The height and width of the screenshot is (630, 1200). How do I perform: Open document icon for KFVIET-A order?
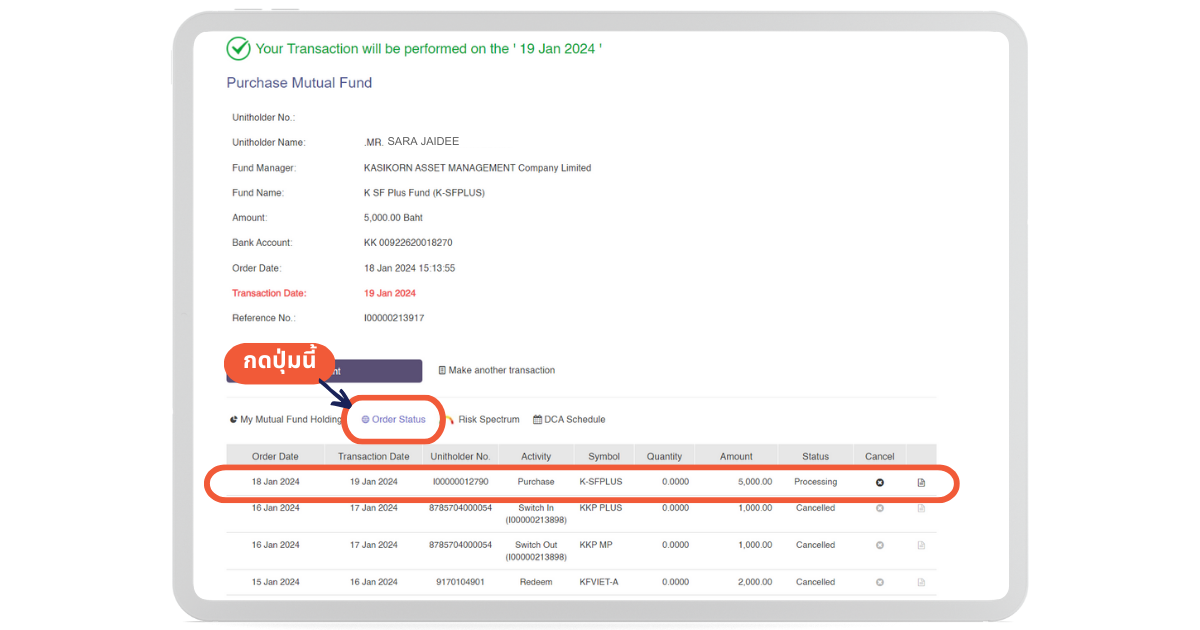coord(921,582)
